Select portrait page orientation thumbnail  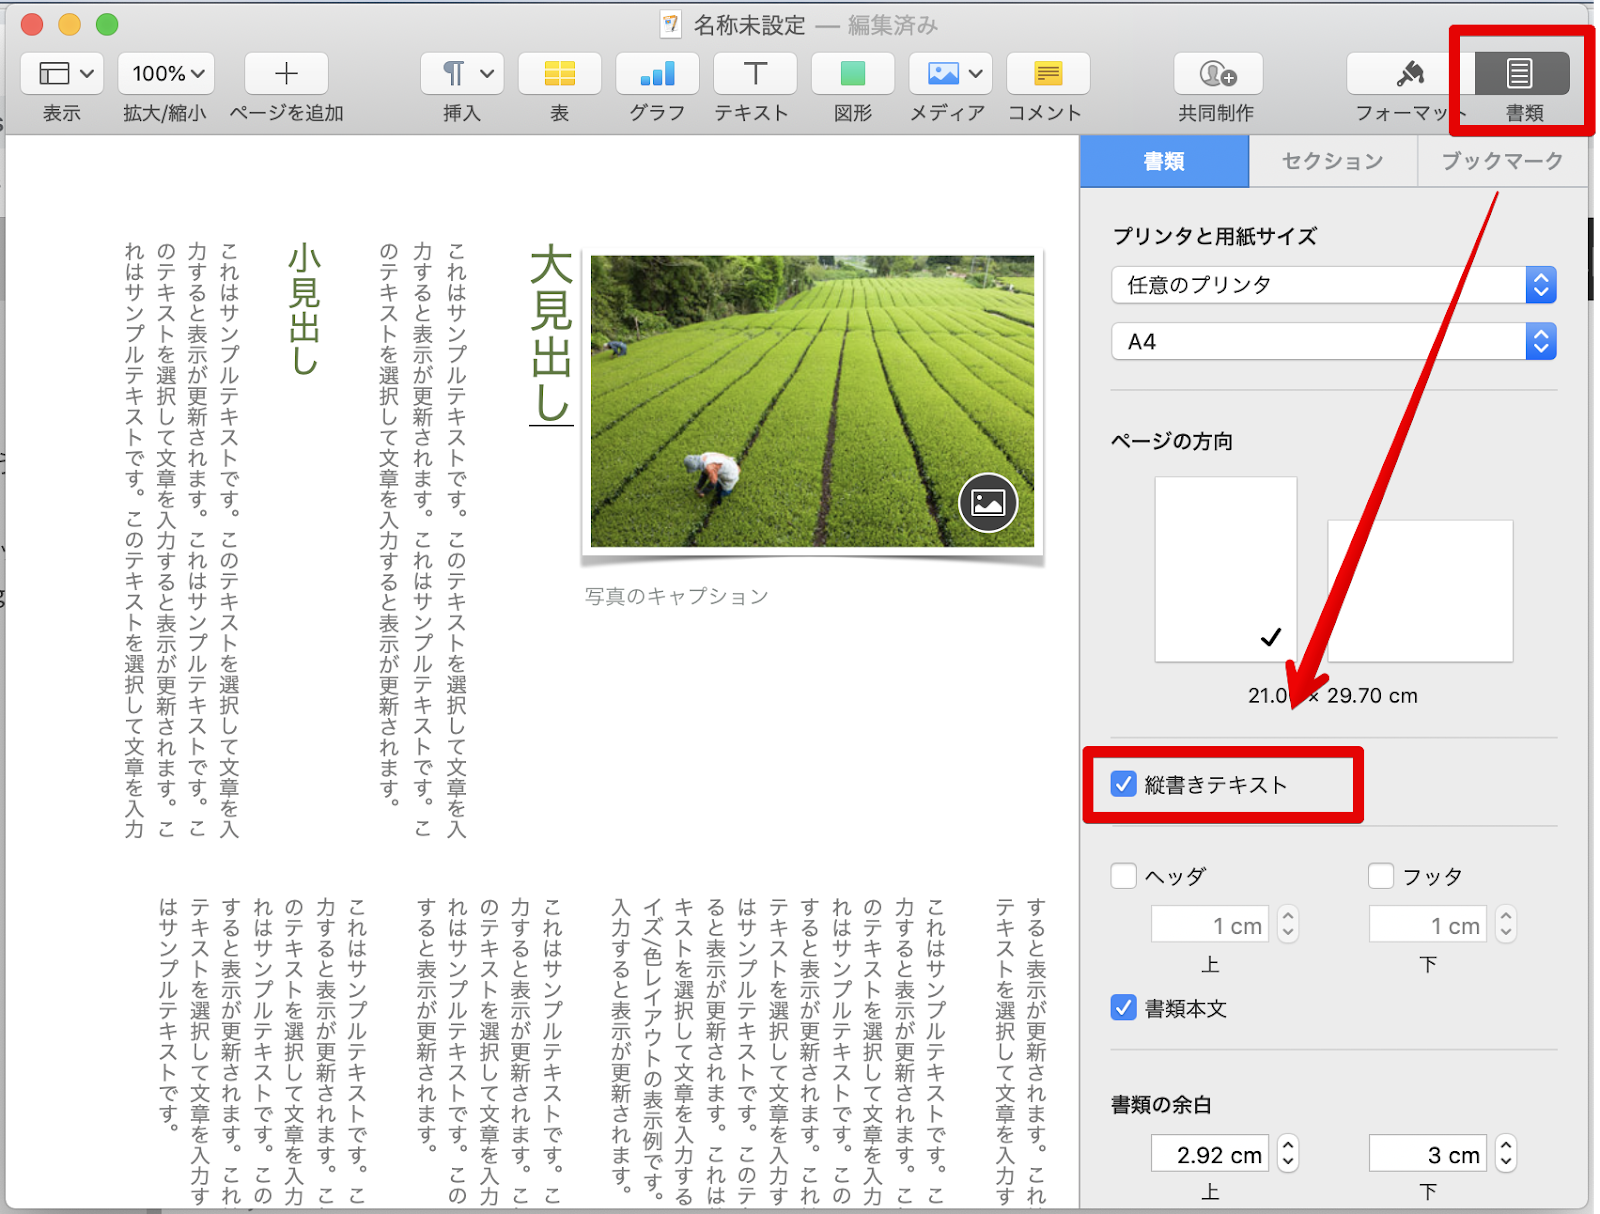coord(1226,569)
